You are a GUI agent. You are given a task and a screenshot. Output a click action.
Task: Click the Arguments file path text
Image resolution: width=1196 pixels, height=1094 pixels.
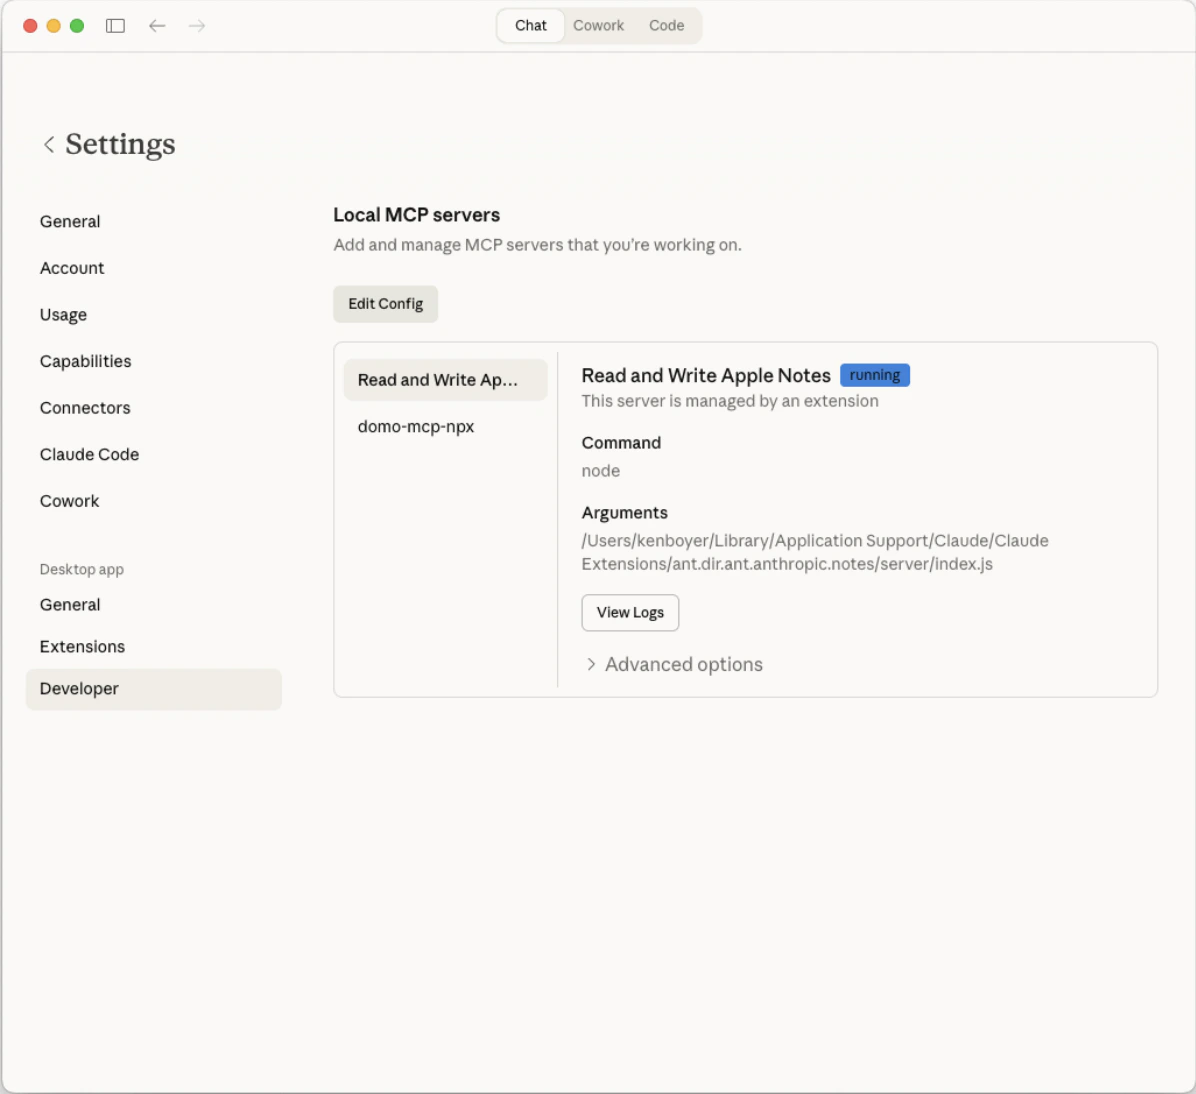click(815, 552)
